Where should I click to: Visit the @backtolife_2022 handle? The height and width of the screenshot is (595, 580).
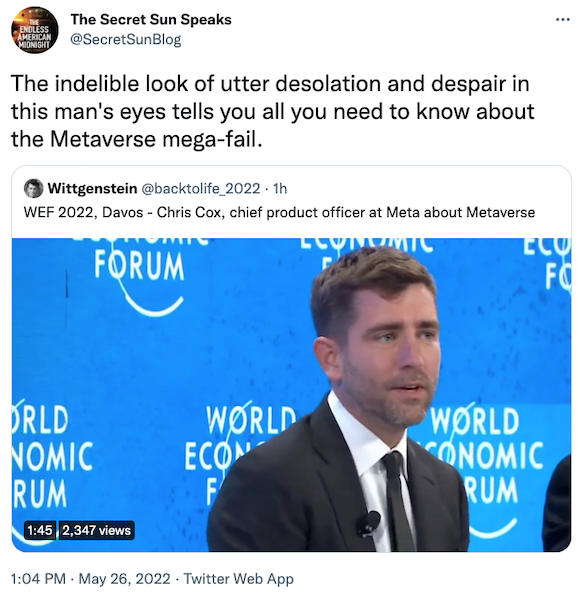[201, 188]
